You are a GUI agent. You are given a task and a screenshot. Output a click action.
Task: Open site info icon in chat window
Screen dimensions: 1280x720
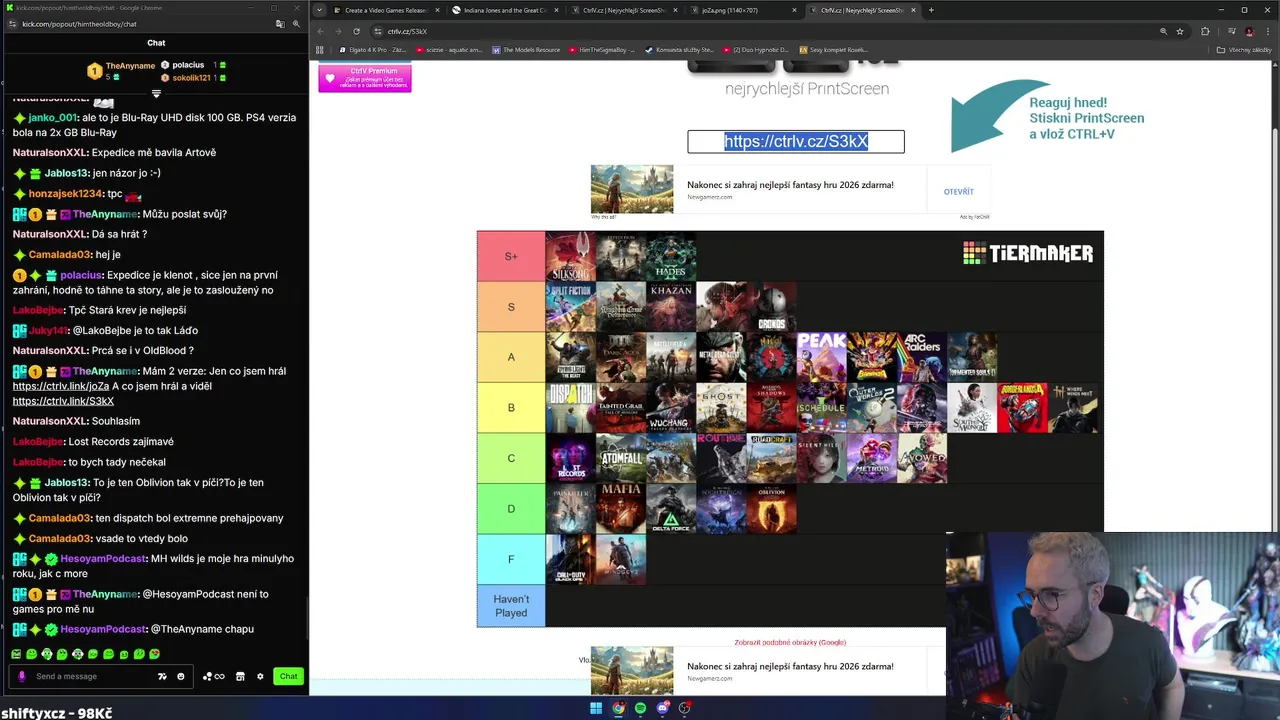tap(12, 23)
